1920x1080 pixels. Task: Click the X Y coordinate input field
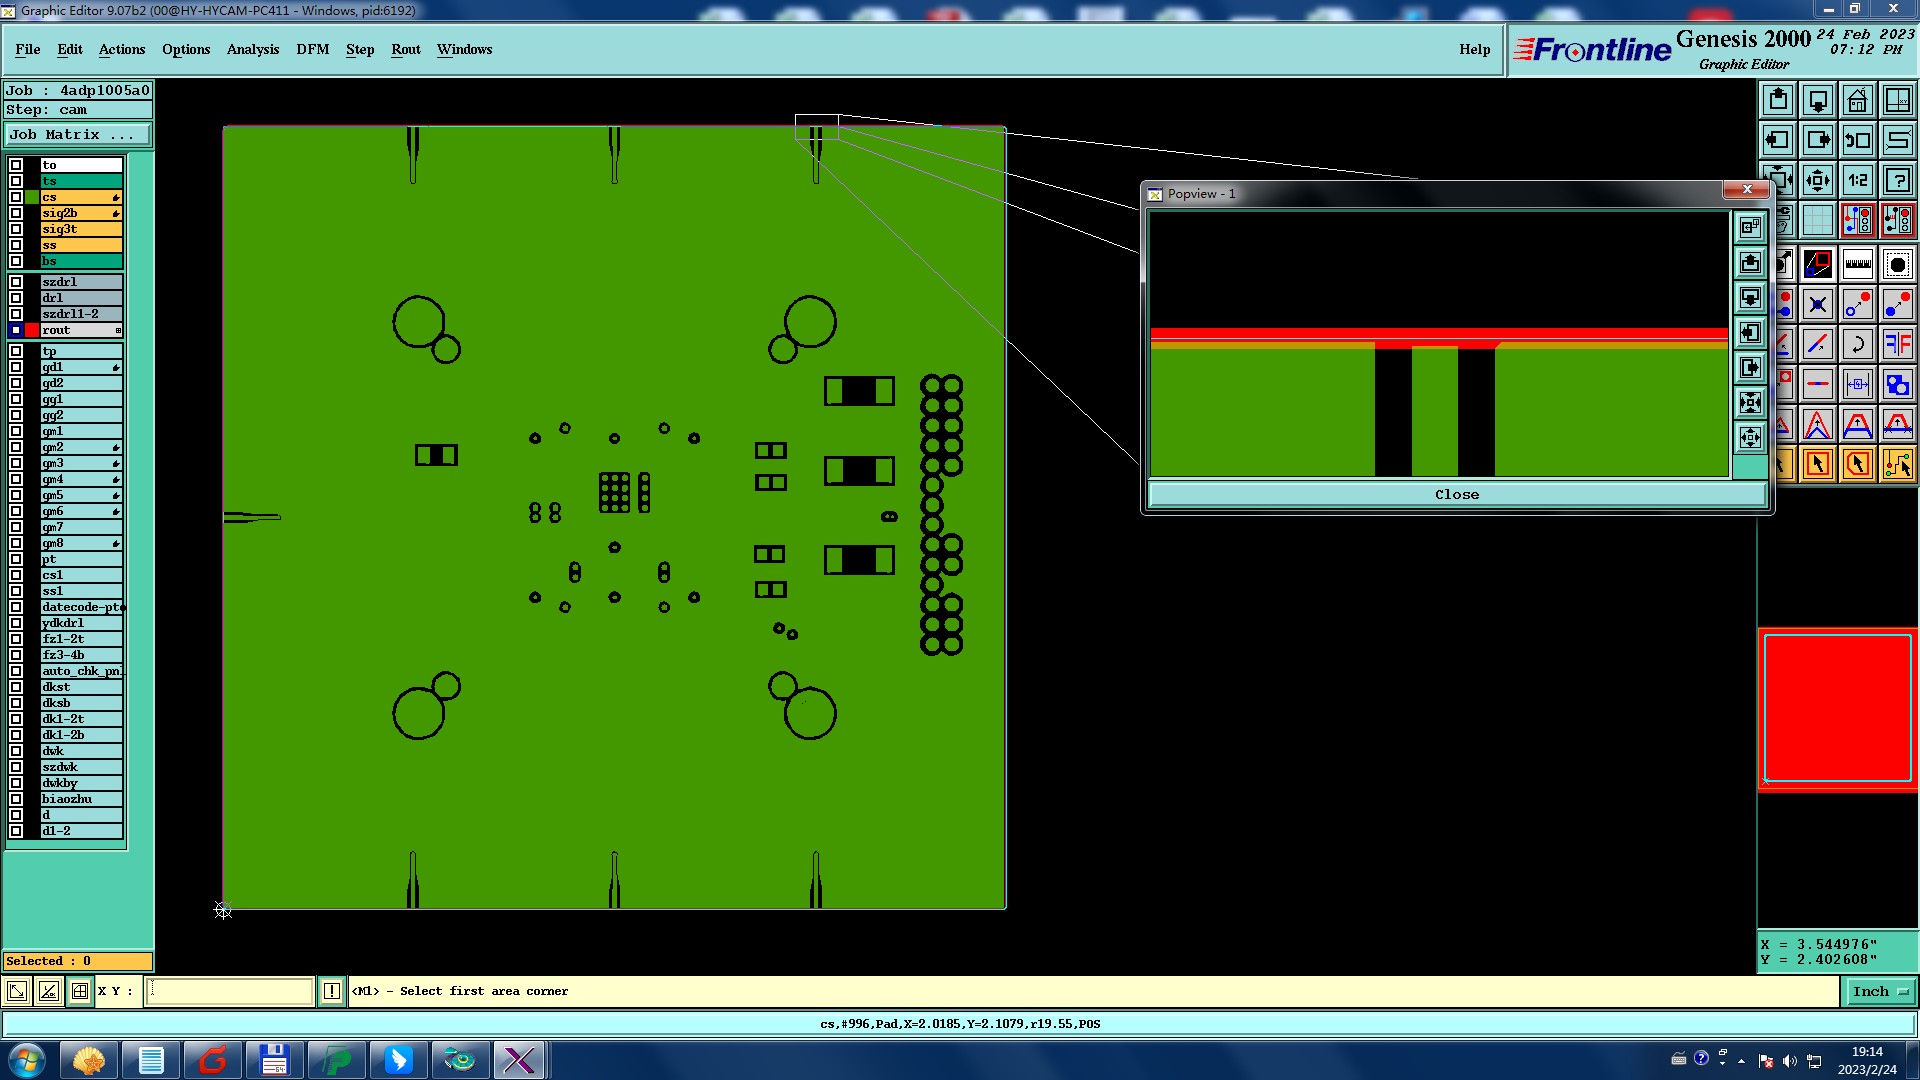click(230, 991)
